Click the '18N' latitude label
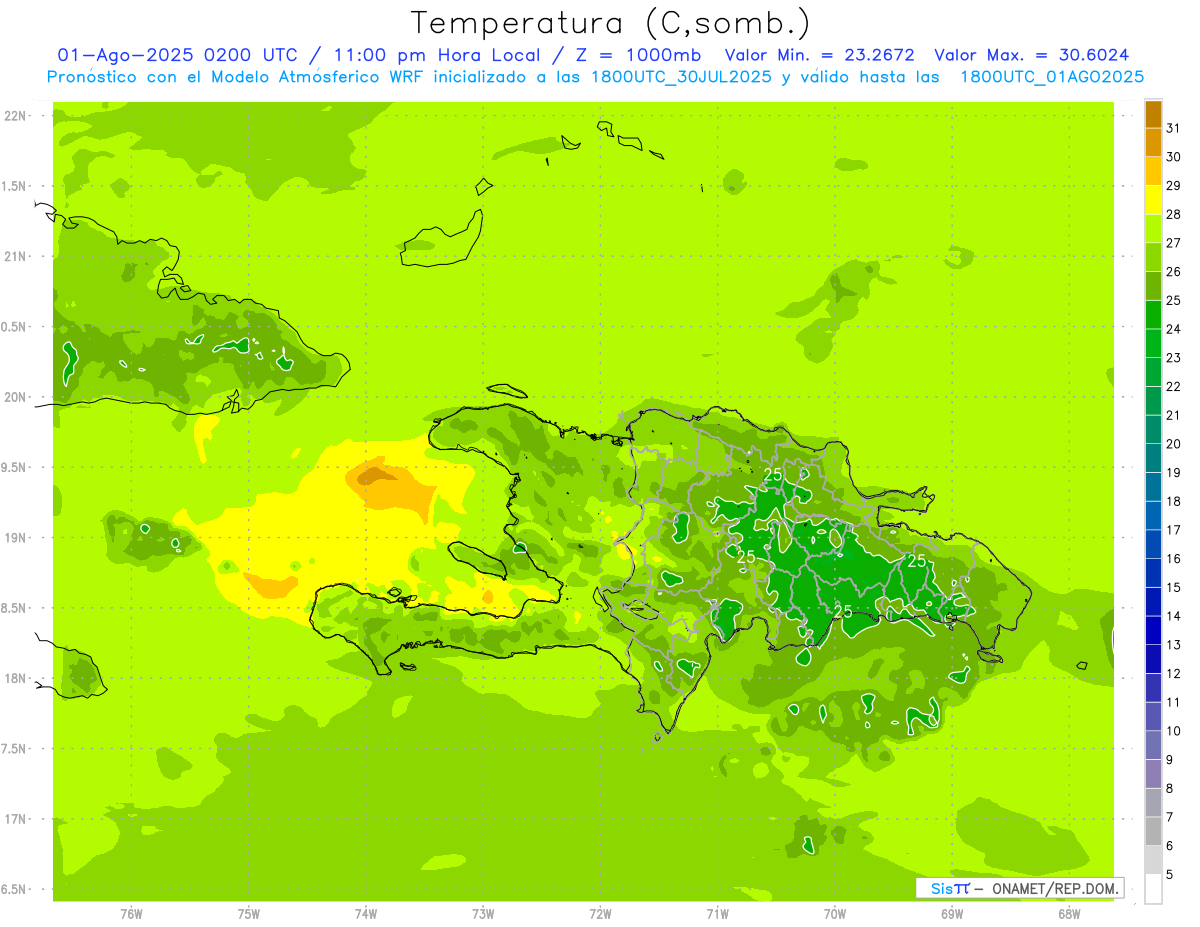 coord(16,679)
